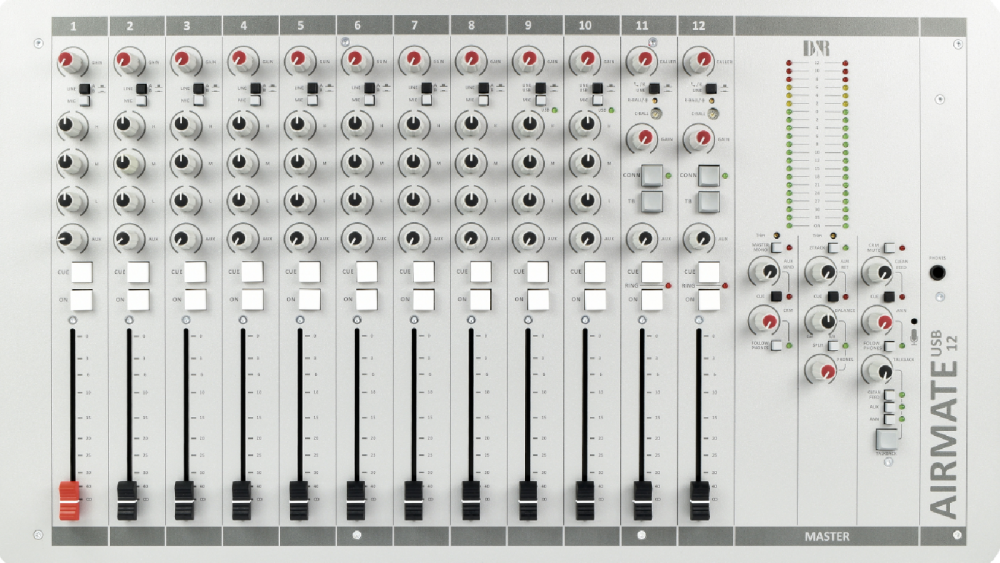Toggle the CRM MUTE button
The height and width of the screenshot is (563, 1000).
(889, 247)
